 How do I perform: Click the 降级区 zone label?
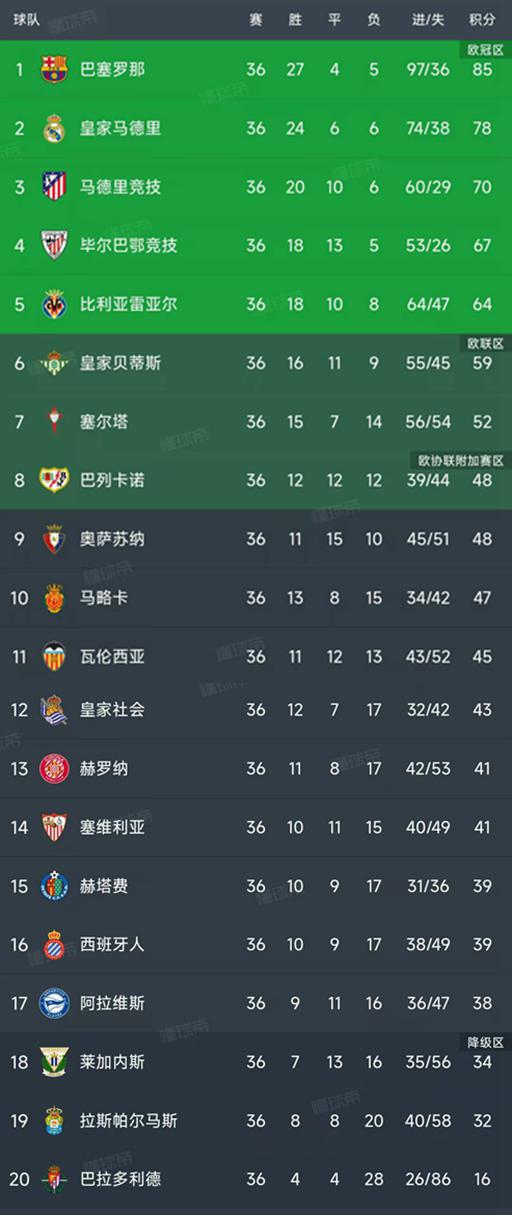pyautogui.click(x=485, y=1042)
